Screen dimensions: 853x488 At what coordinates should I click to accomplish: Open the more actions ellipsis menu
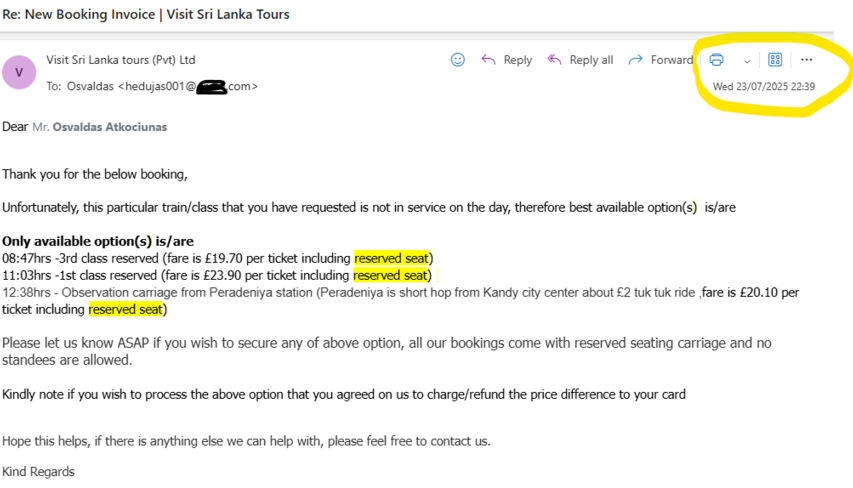[807, 60]
